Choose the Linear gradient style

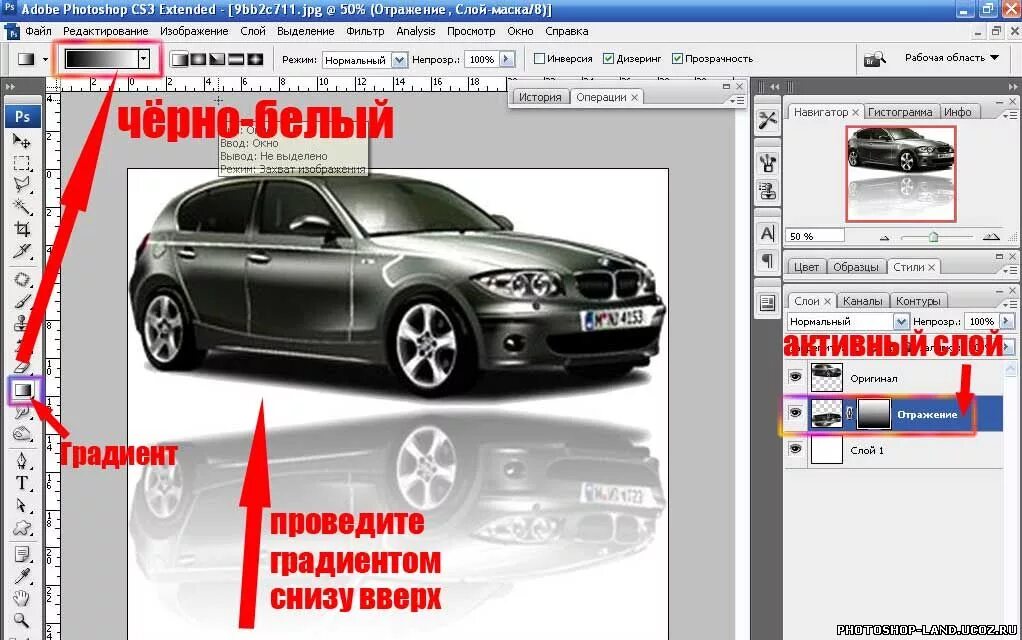coord(179,59)
